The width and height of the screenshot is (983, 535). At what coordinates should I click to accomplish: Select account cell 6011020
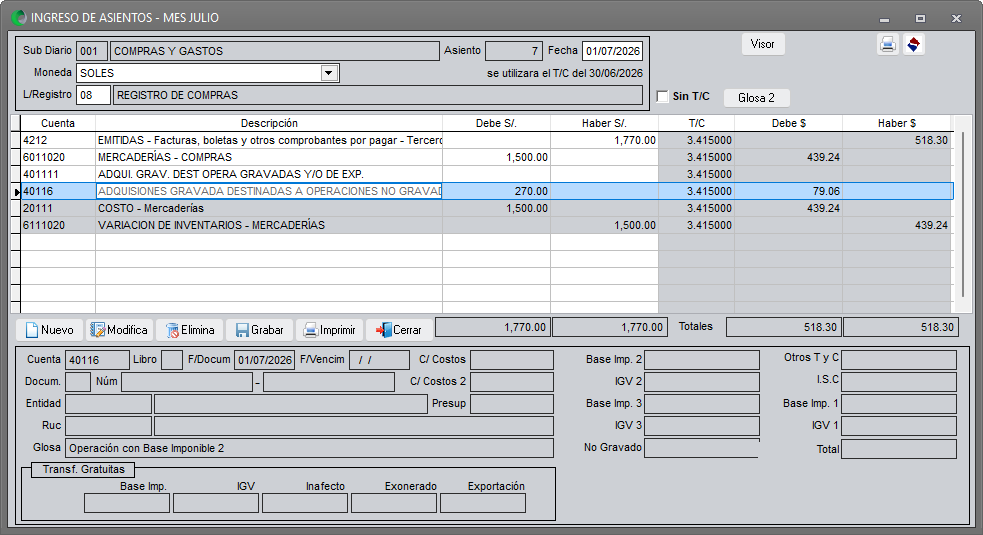[x=58, y=157]
